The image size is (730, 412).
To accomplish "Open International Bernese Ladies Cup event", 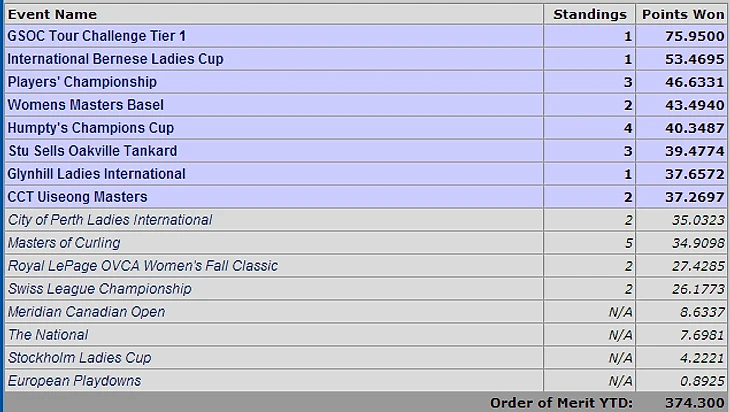I will (x=115, y=59).
